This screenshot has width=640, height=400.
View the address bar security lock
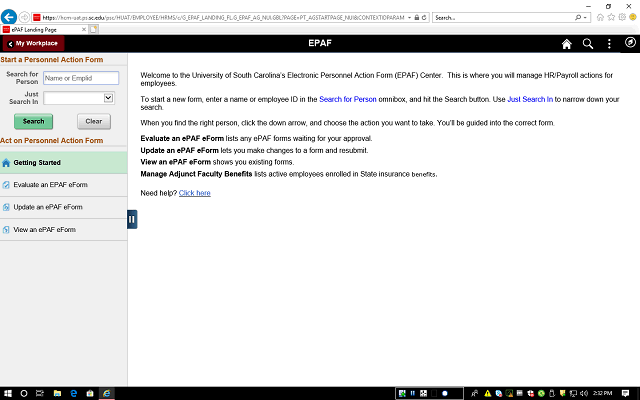(x=417, y=18)
